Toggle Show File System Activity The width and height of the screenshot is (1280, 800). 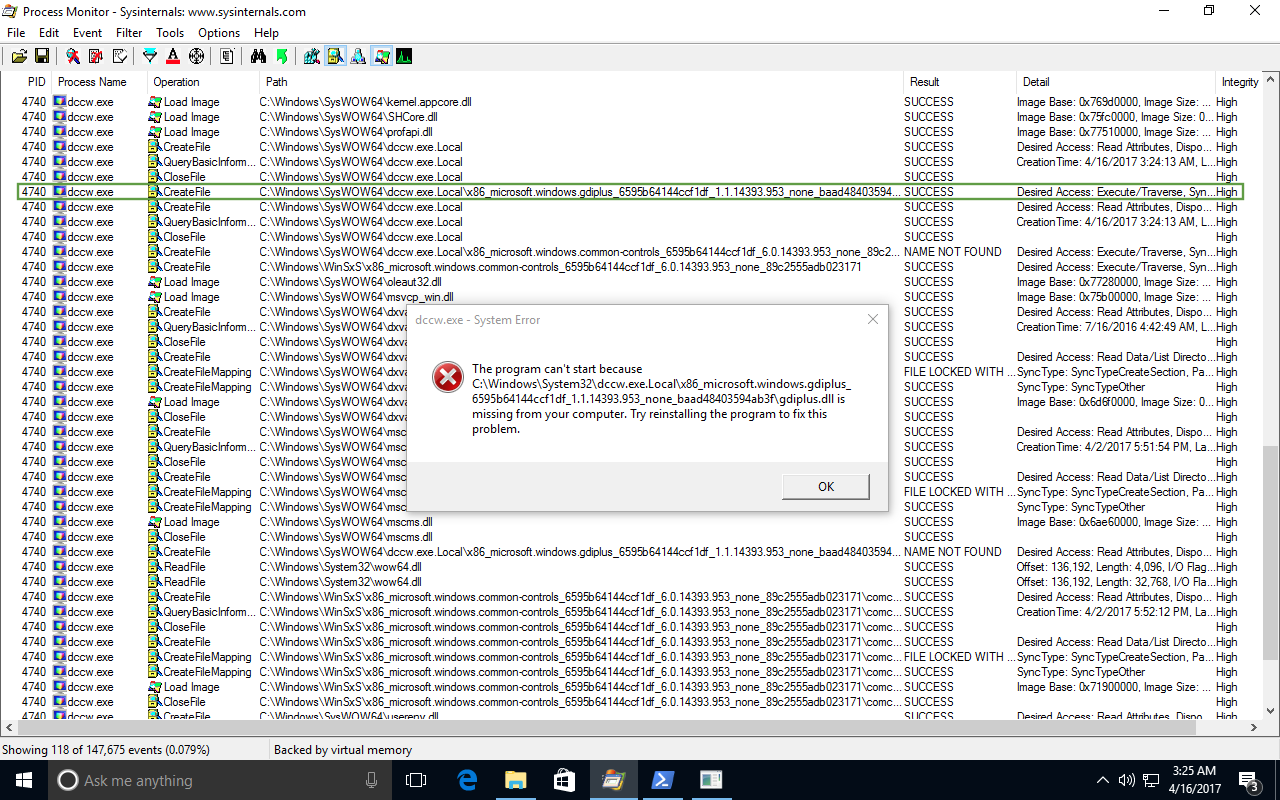tap(335, 56)
